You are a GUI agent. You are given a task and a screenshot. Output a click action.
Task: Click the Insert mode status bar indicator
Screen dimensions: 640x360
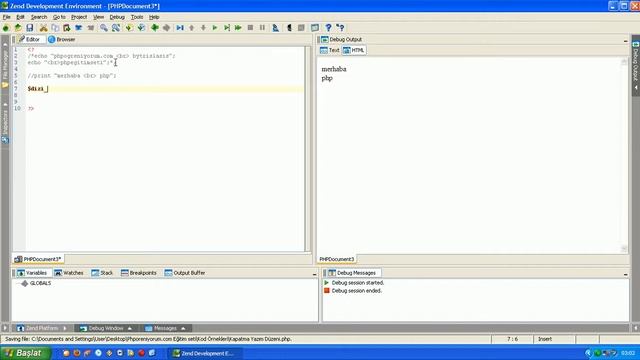[x=545, y=339]
